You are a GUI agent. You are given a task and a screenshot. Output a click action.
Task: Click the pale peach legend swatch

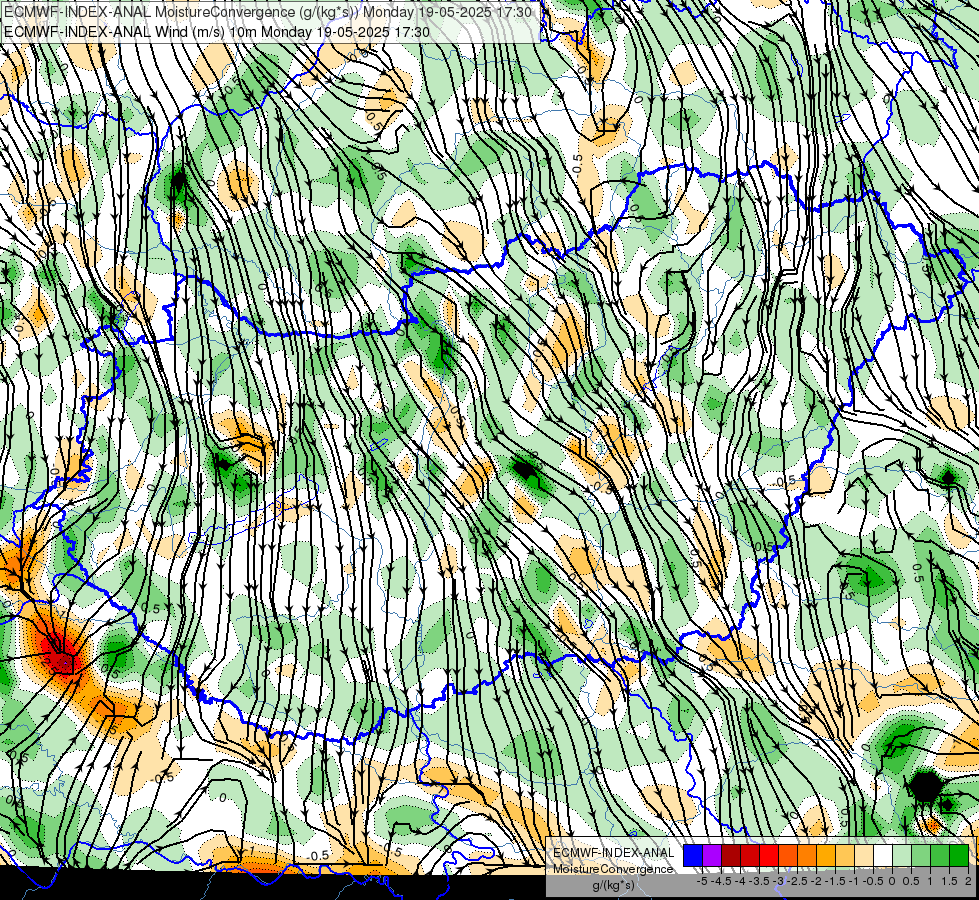(864, 855)
